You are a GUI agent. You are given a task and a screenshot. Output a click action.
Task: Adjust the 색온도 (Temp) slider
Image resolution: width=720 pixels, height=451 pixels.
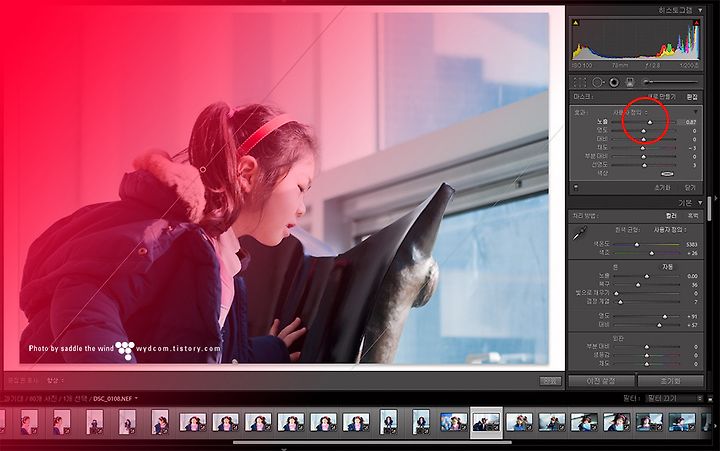[637, 244]
